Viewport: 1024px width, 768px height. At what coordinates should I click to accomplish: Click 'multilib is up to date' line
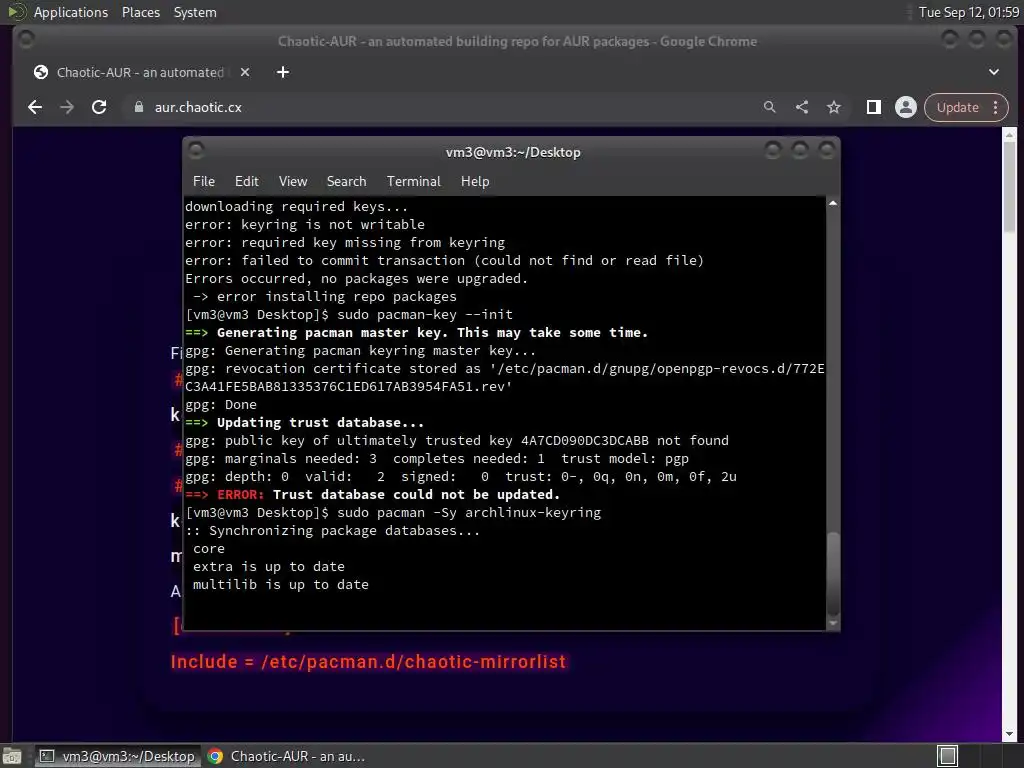click(x=281, y=584)
